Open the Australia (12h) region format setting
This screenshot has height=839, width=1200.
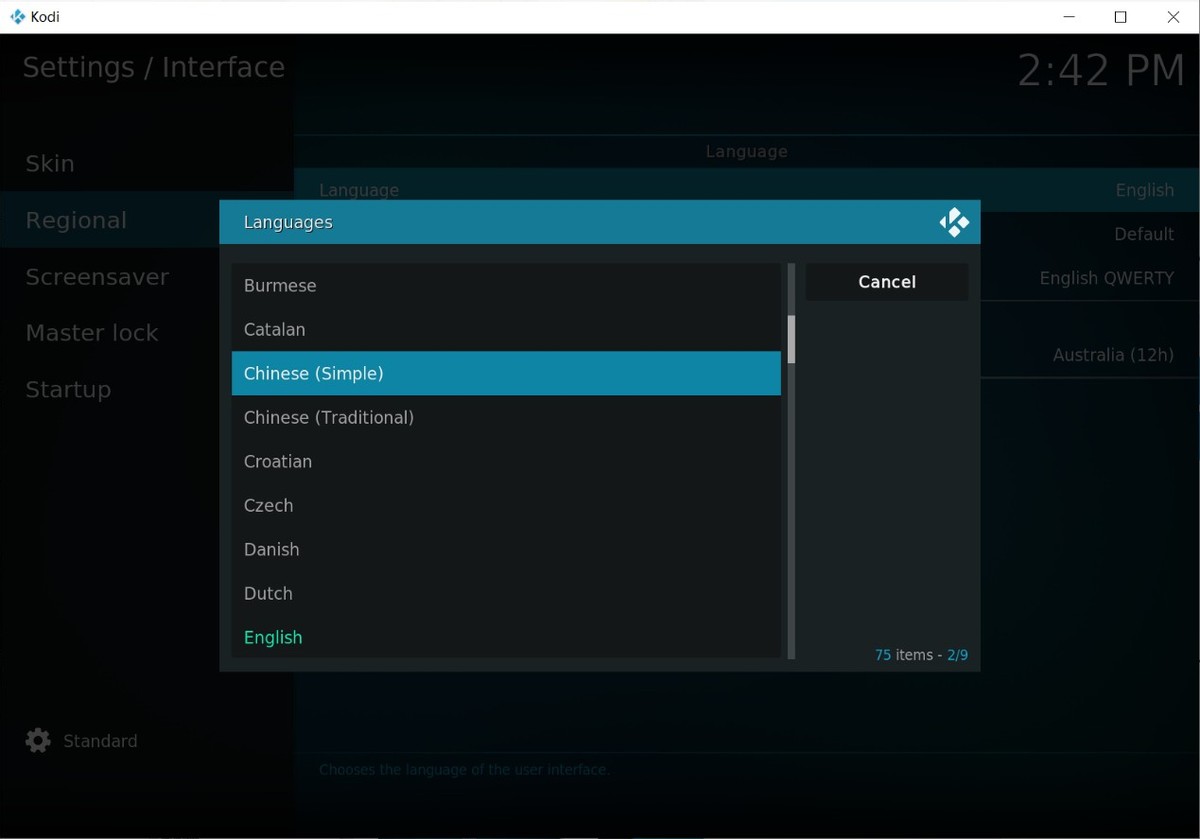click(x=1113, y=355)
